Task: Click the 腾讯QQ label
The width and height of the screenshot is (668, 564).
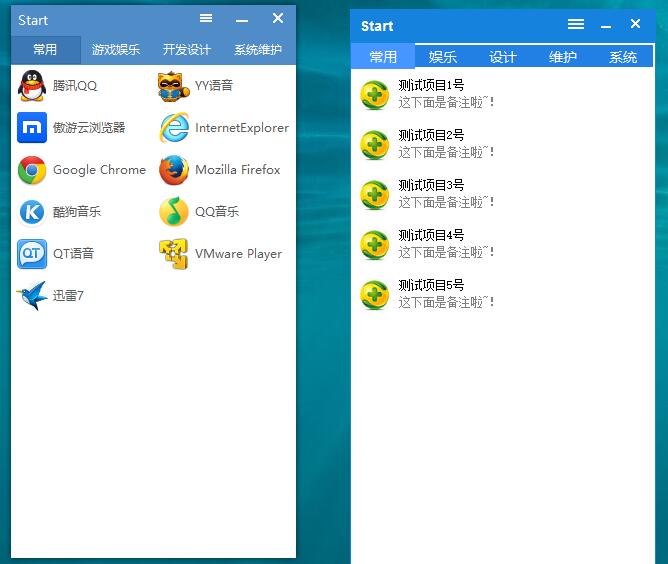Action: 75,86
